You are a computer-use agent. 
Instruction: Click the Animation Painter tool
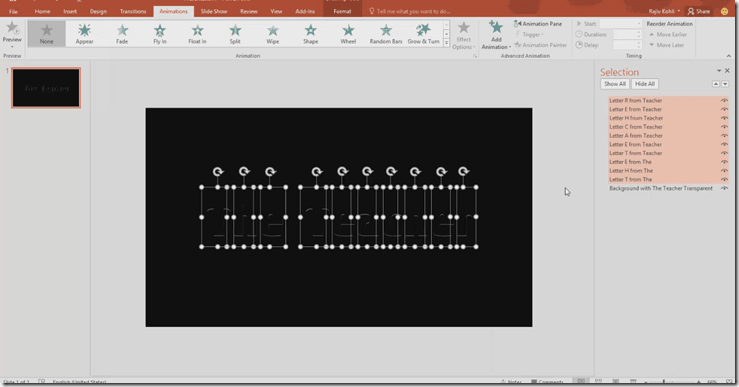541,45
